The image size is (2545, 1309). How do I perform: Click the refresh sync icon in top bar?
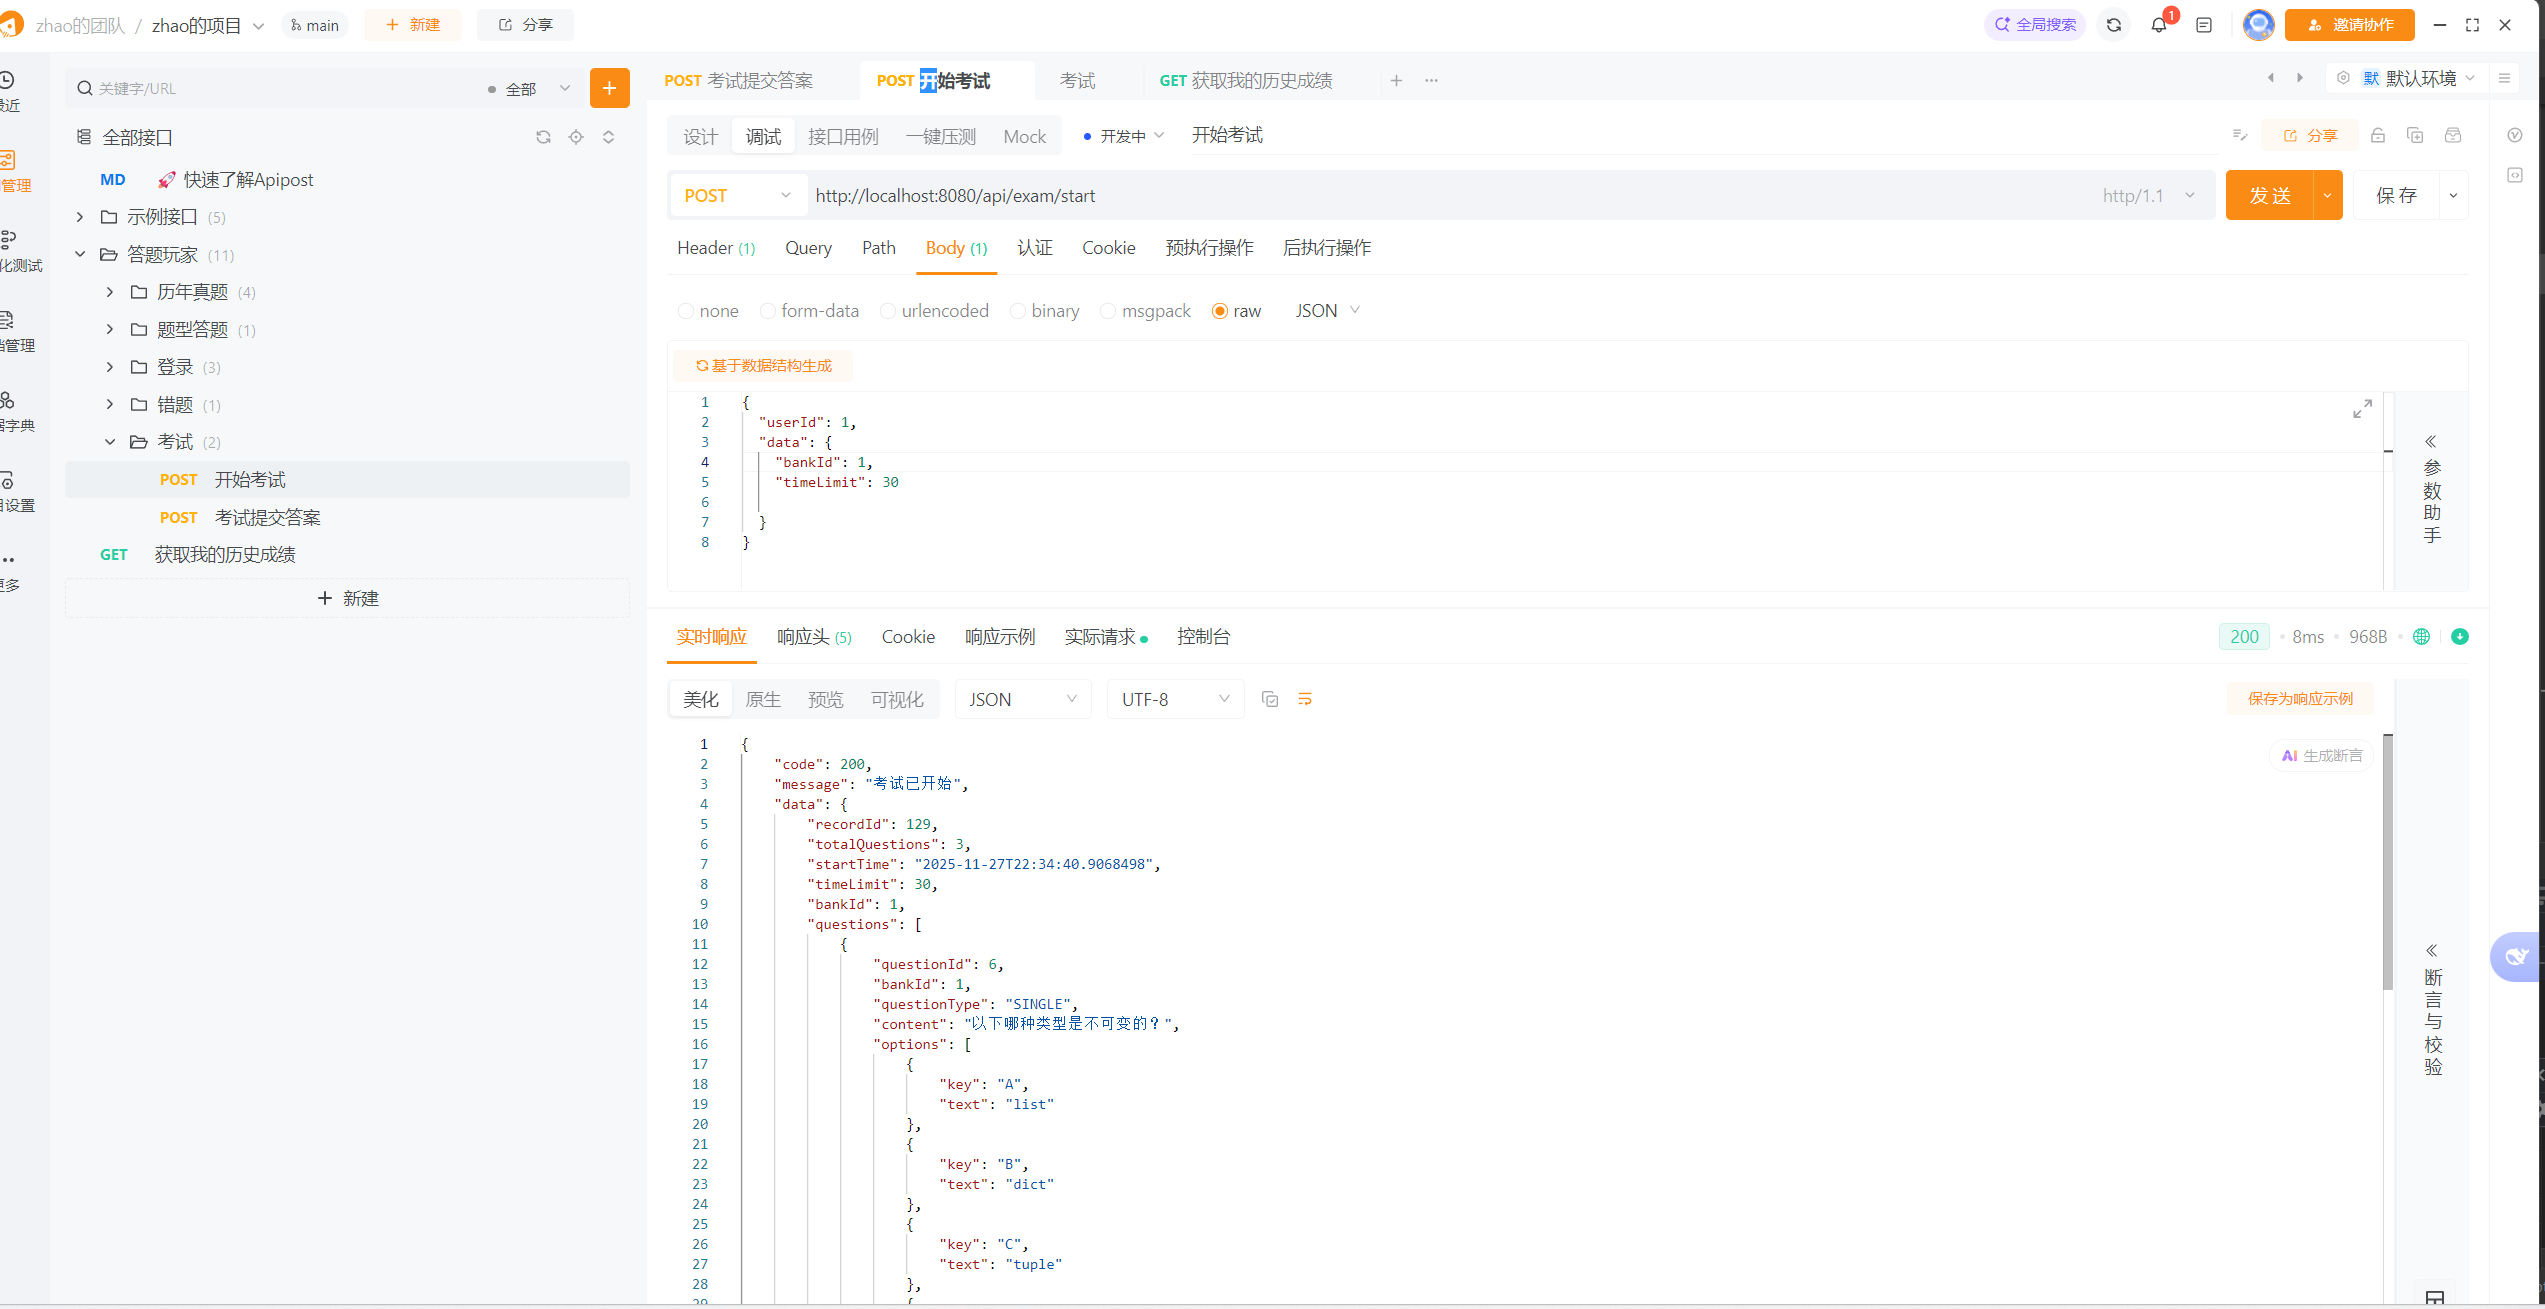pos(2114,25)
